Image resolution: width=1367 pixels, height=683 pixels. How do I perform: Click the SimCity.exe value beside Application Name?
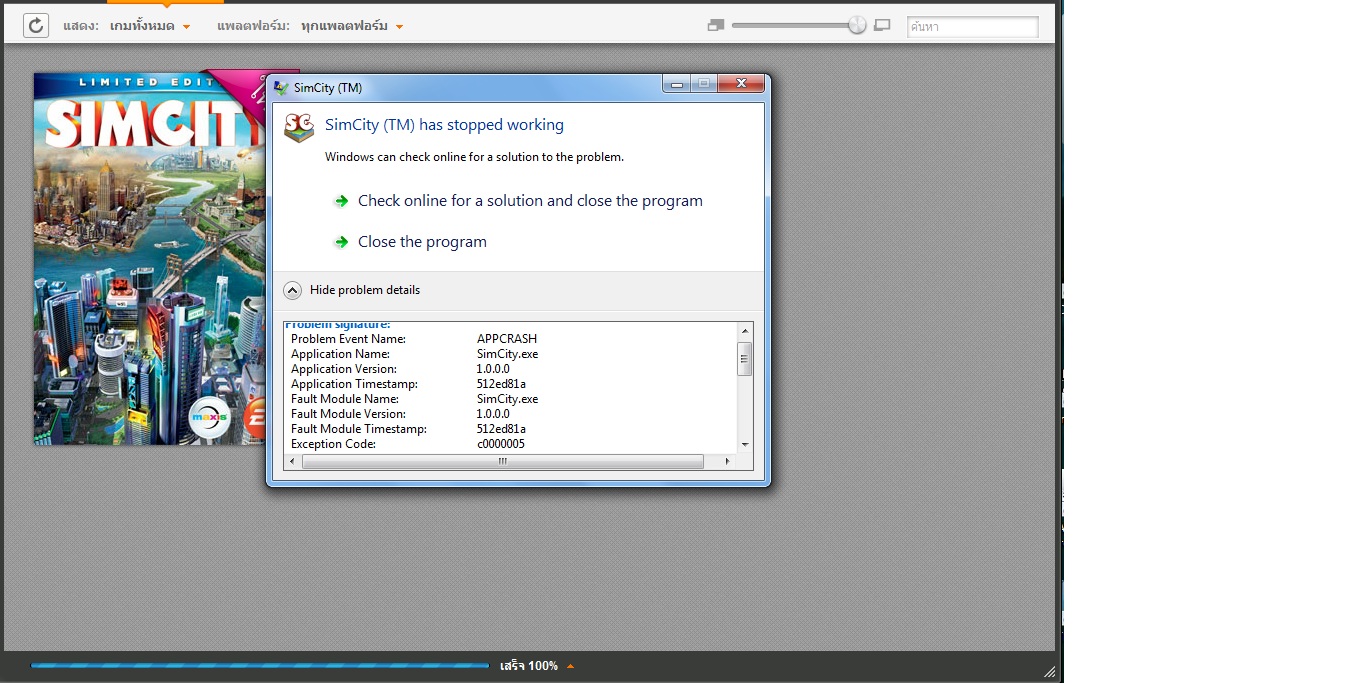pyautogui.click(x=507, y=354)
